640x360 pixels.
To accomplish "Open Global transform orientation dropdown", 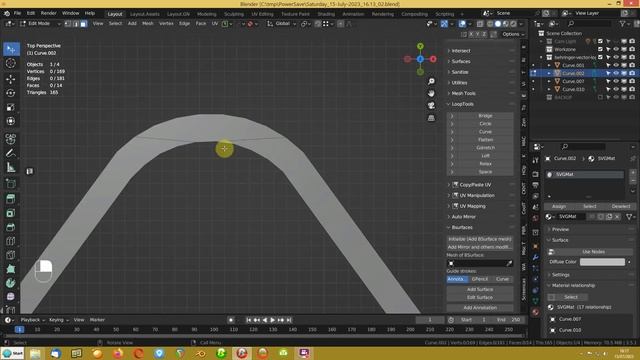I will click(282, 24).
